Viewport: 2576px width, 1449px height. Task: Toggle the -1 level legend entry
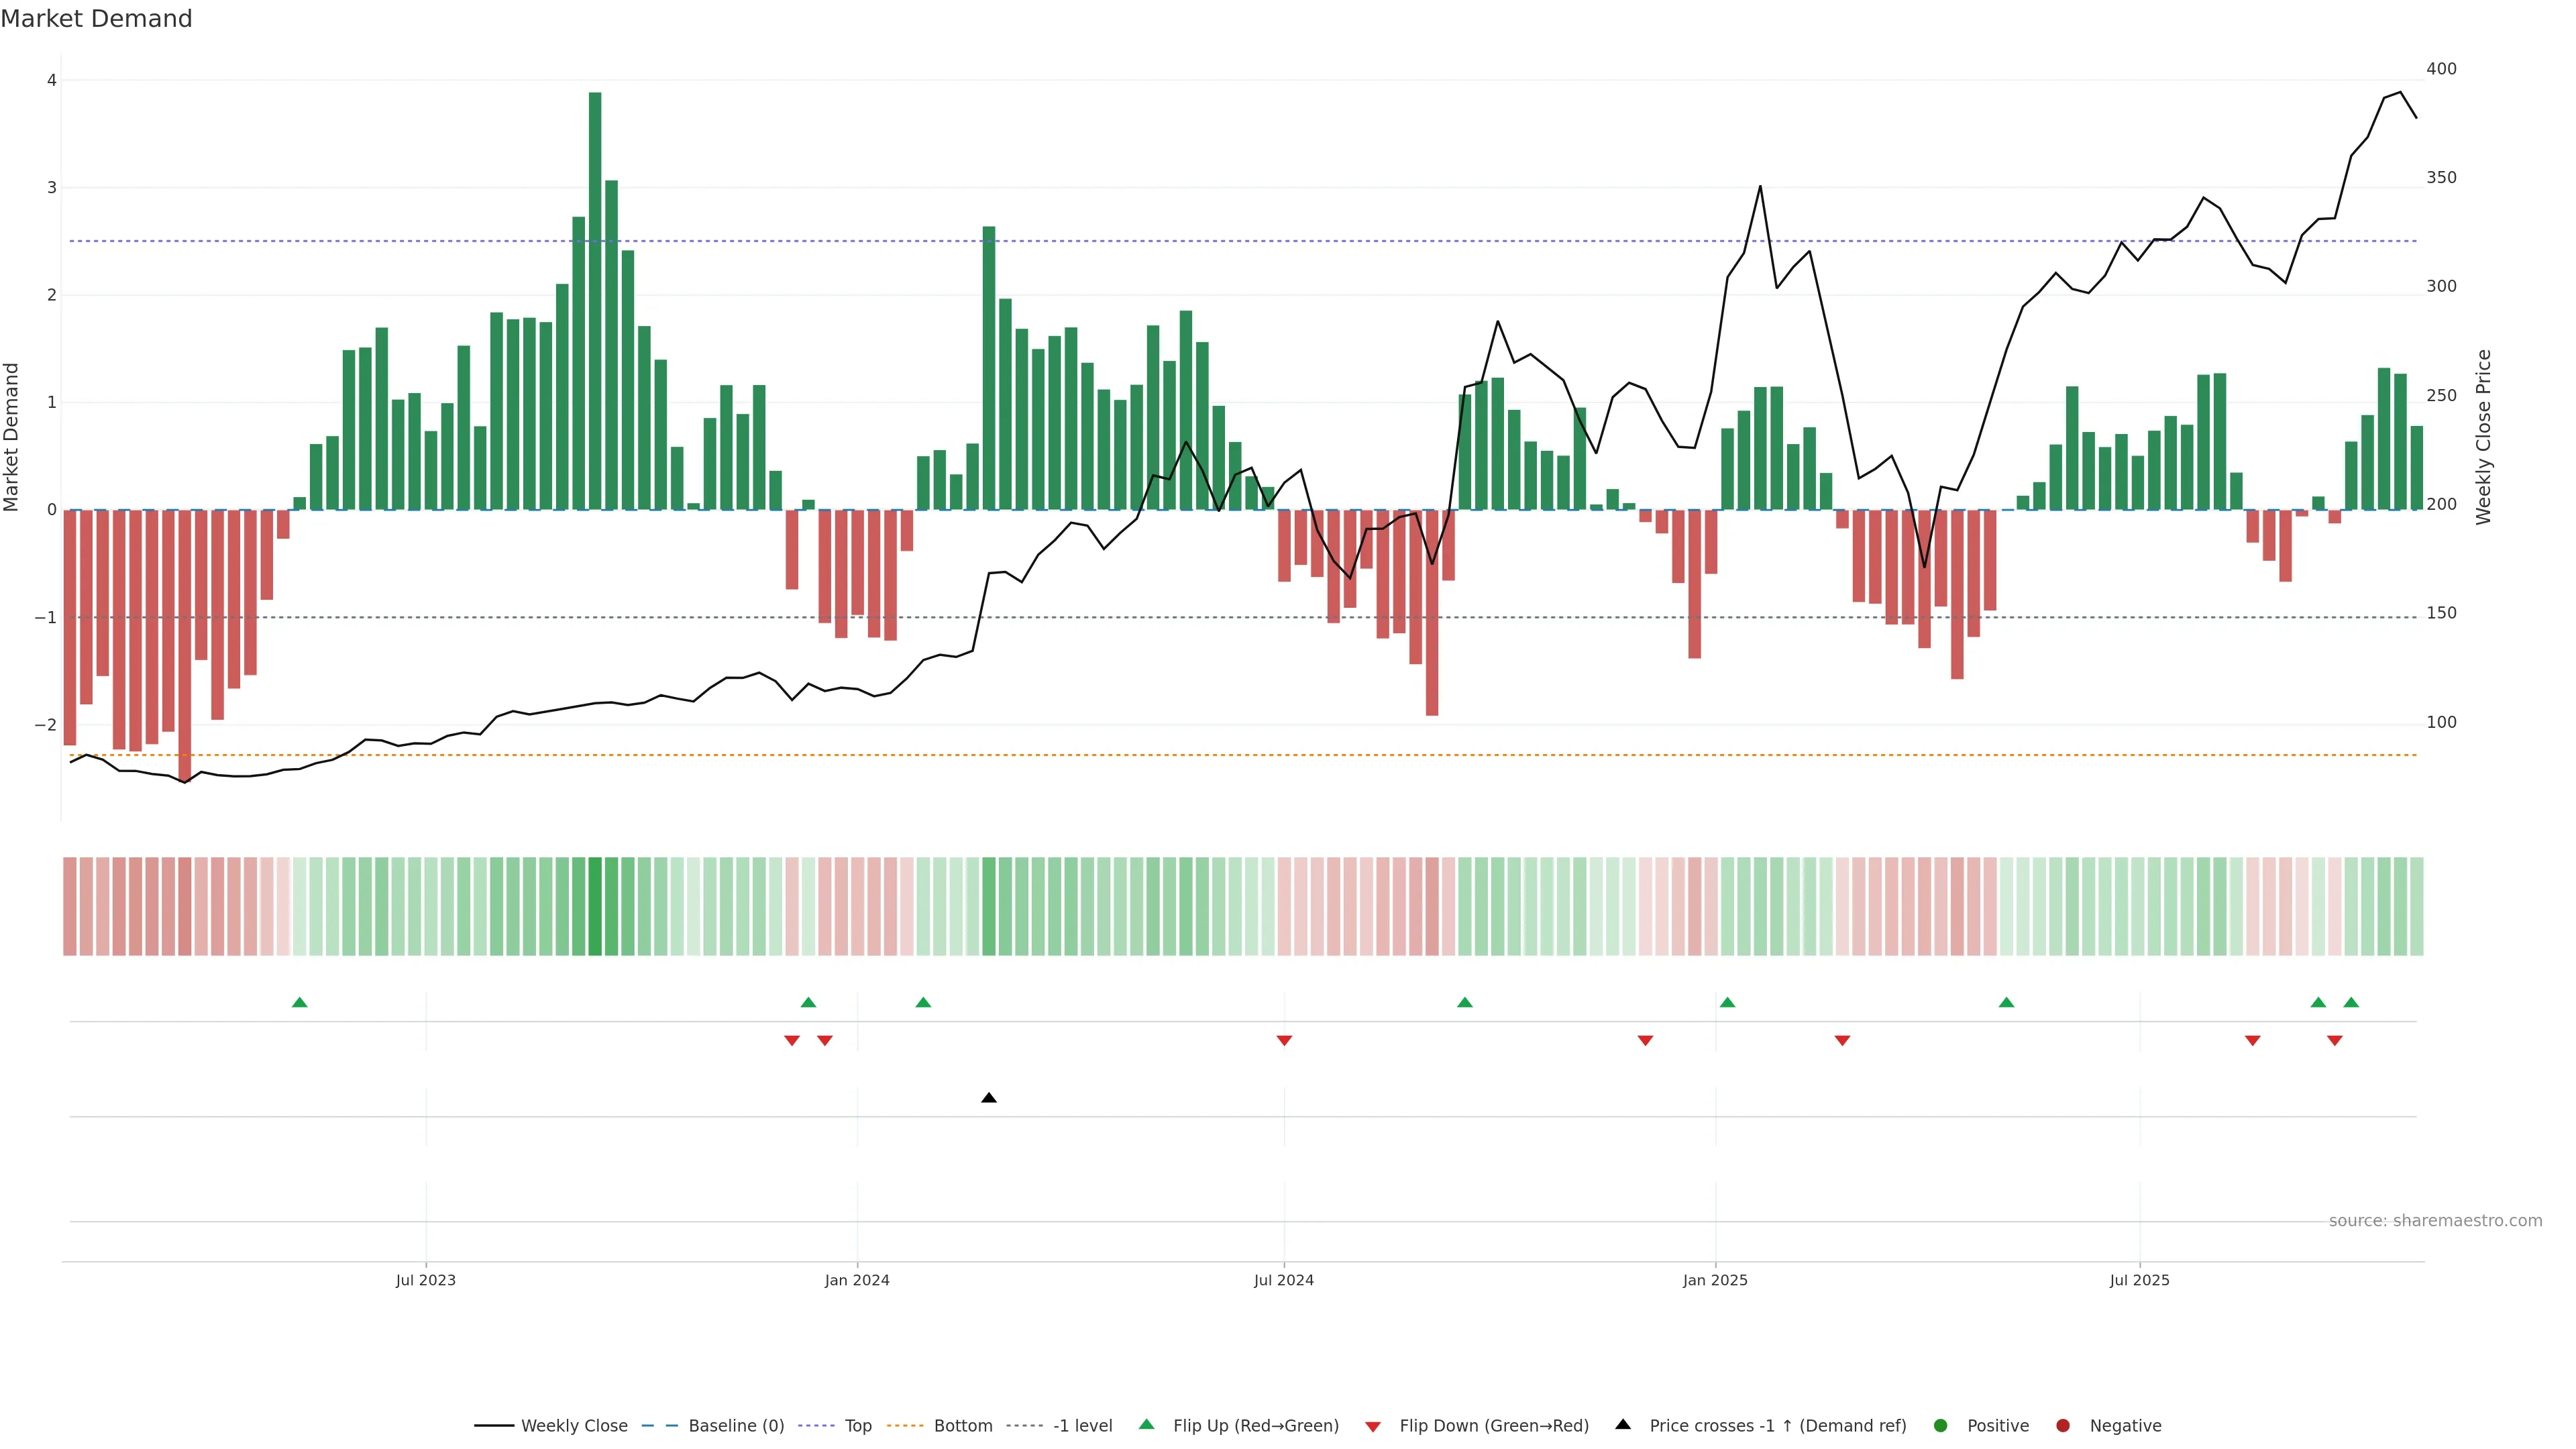coord(1082,1425)
